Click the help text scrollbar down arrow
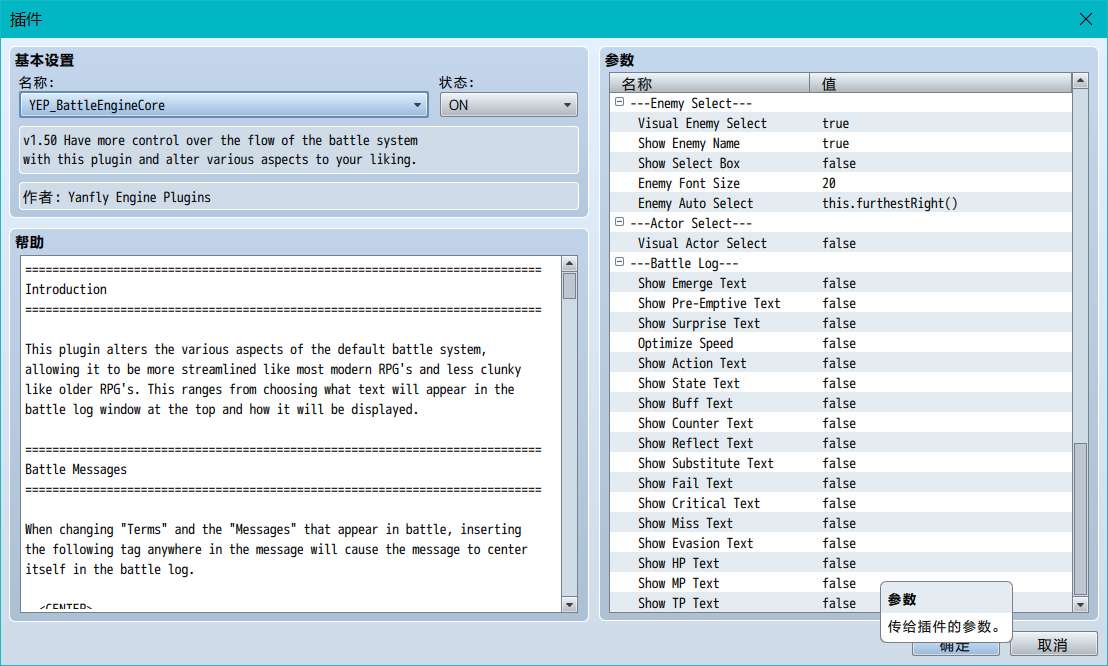1108x666 pixels. click(x=570, y=604)
